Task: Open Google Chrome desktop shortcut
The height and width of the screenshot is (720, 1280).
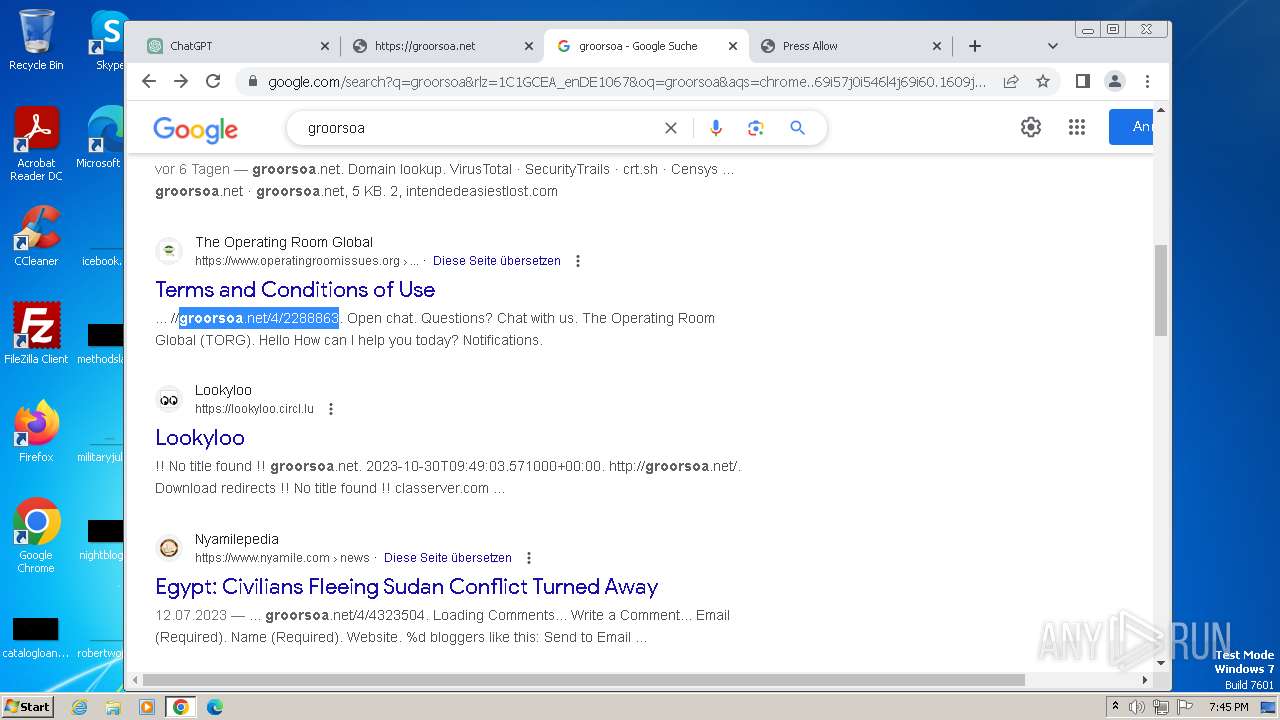Action: point(36,536)
